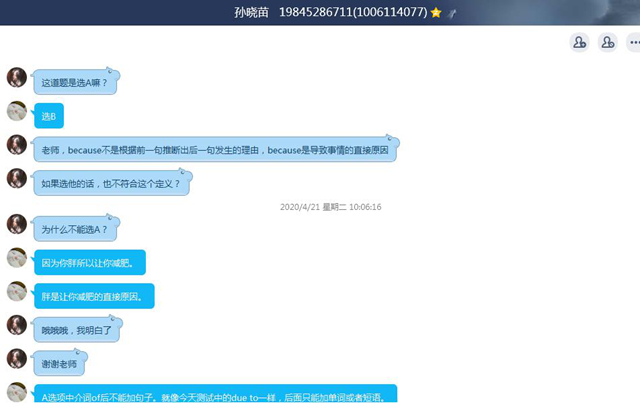Click the avatar beside 哦哦哦，我明白了
Screen dimensions: 640x403
click(x=17, y=325)
